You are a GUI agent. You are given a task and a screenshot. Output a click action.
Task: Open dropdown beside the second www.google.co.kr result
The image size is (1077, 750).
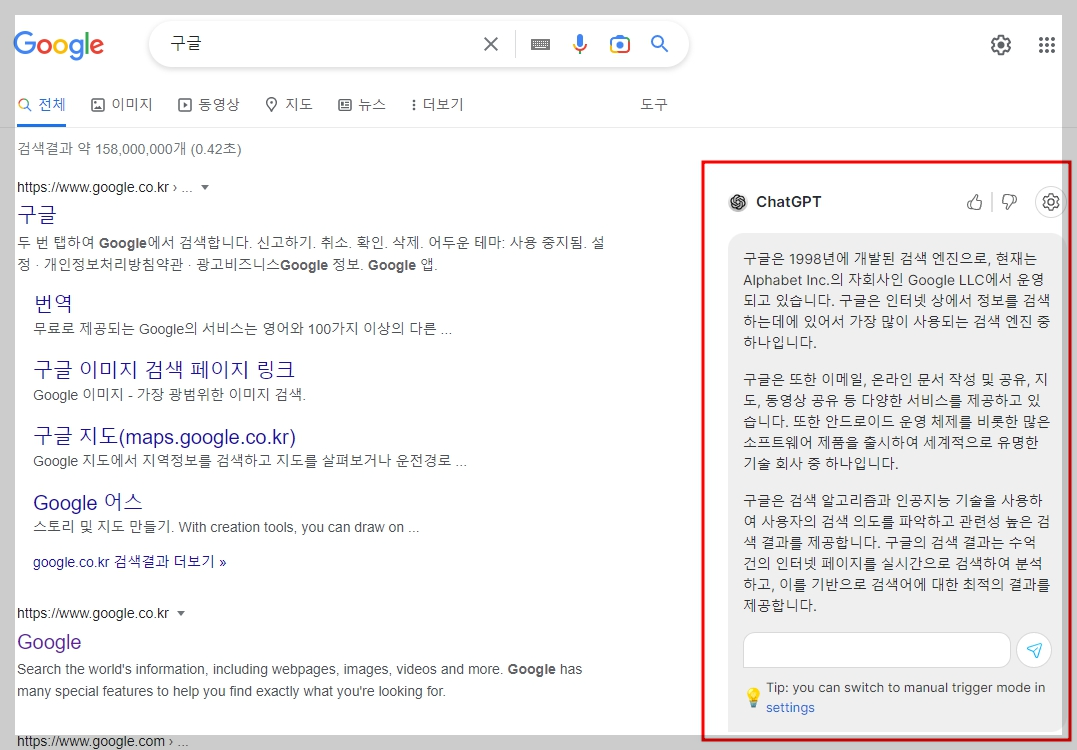(x=180, y=613)
